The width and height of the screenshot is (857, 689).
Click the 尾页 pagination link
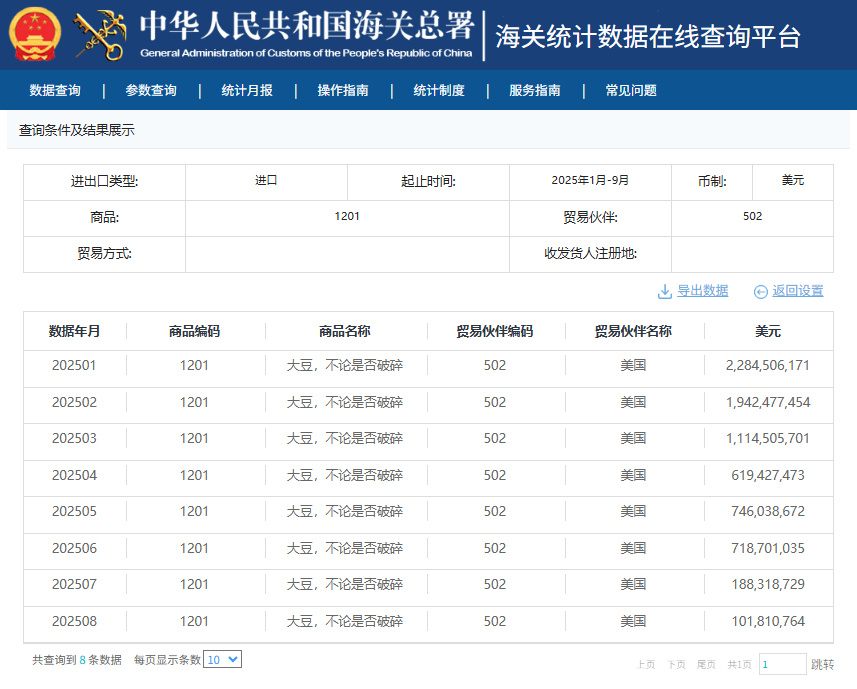[x=706, y=664]
